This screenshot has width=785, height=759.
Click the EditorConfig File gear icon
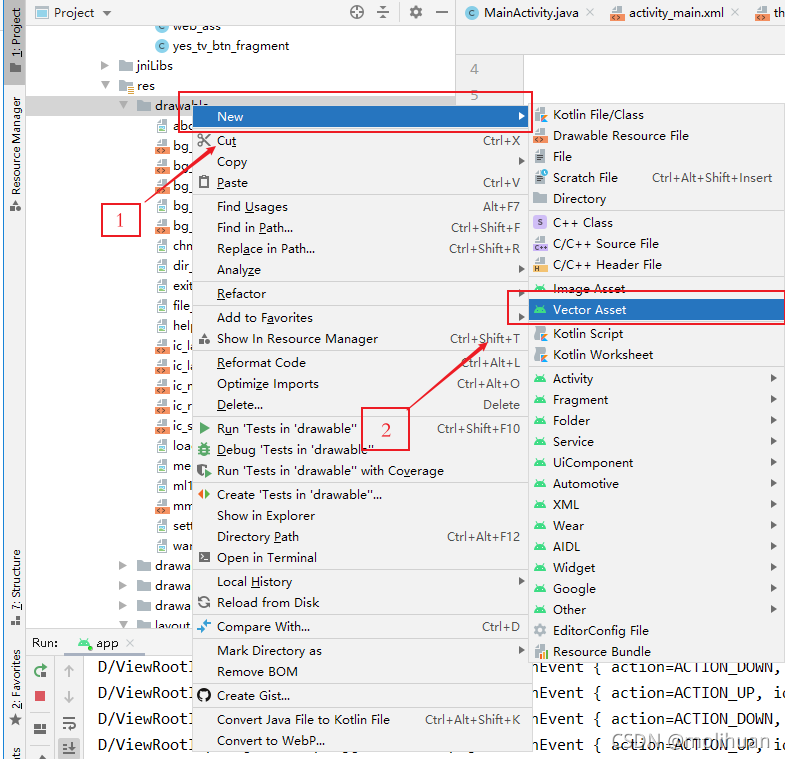(540, 630)
